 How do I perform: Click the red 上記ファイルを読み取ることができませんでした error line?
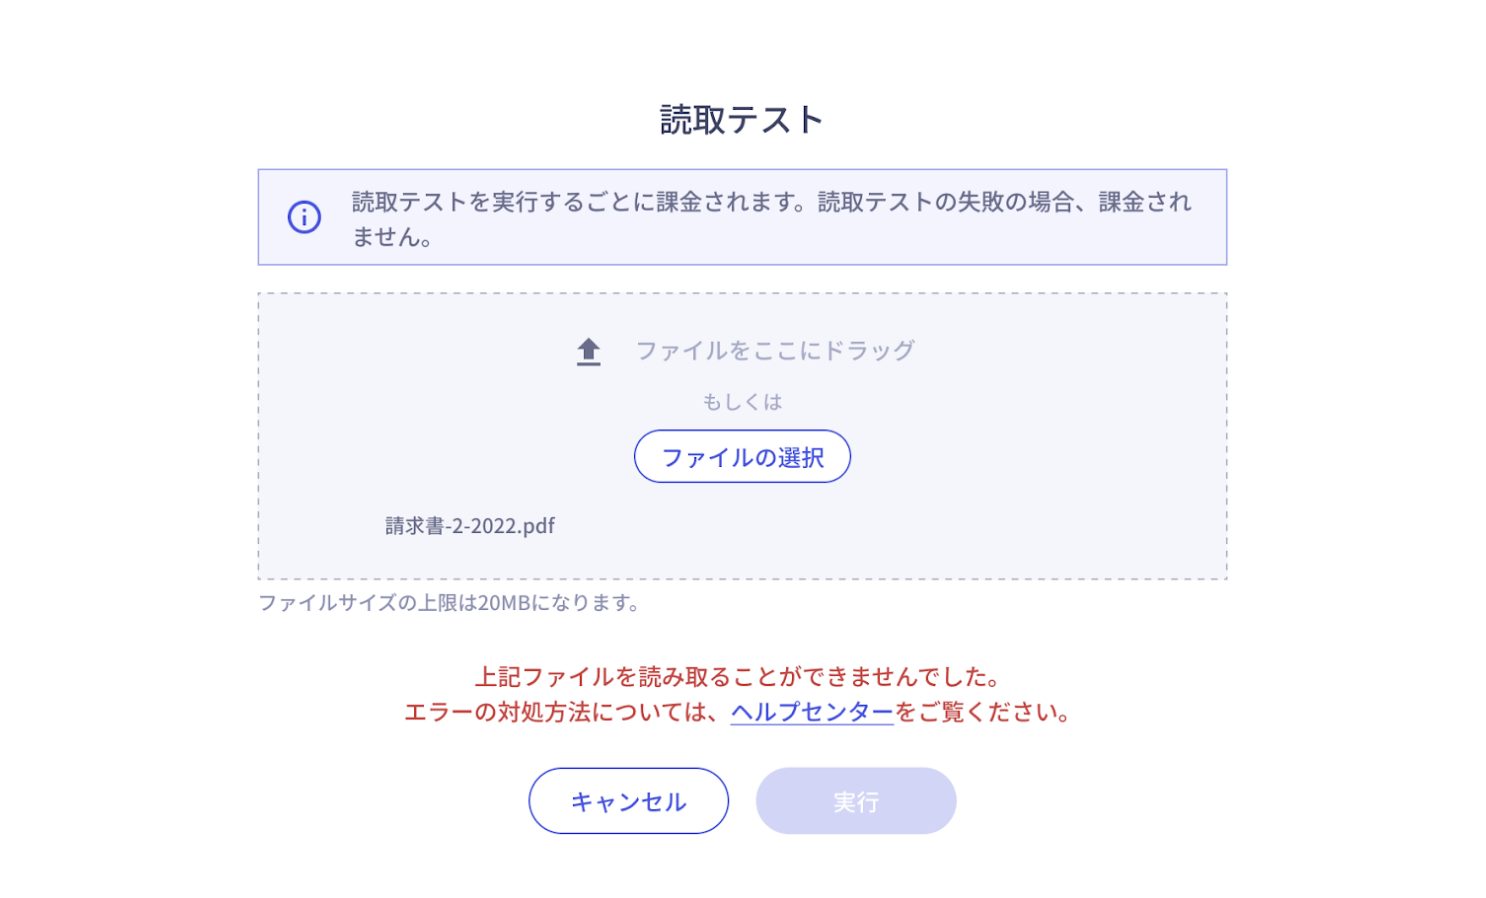point(738,677)
